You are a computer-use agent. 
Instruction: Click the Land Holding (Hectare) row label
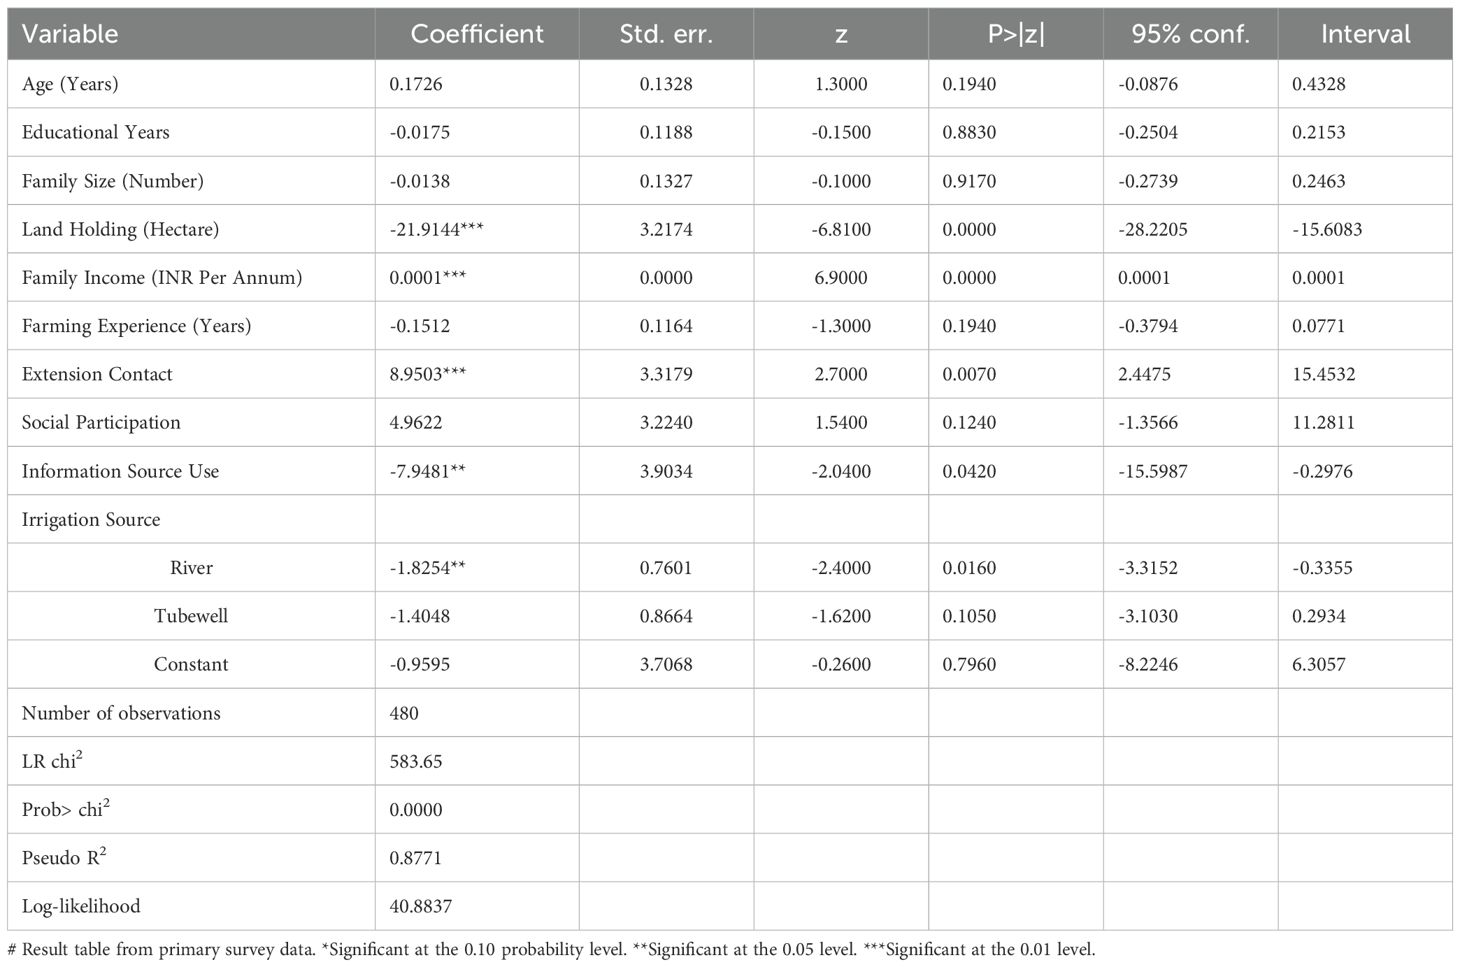tap(120, 229)
